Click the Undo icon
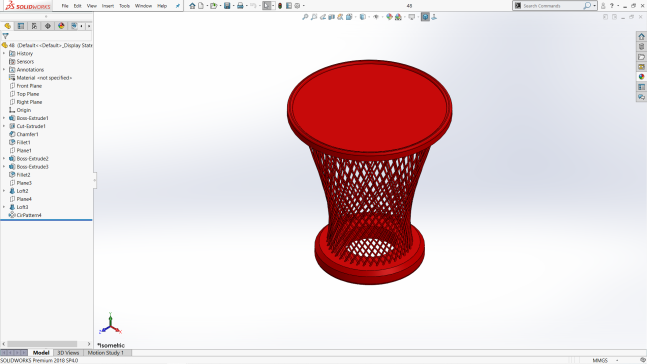The height and width of the screenshot is (364, 647). pos(253,6)
